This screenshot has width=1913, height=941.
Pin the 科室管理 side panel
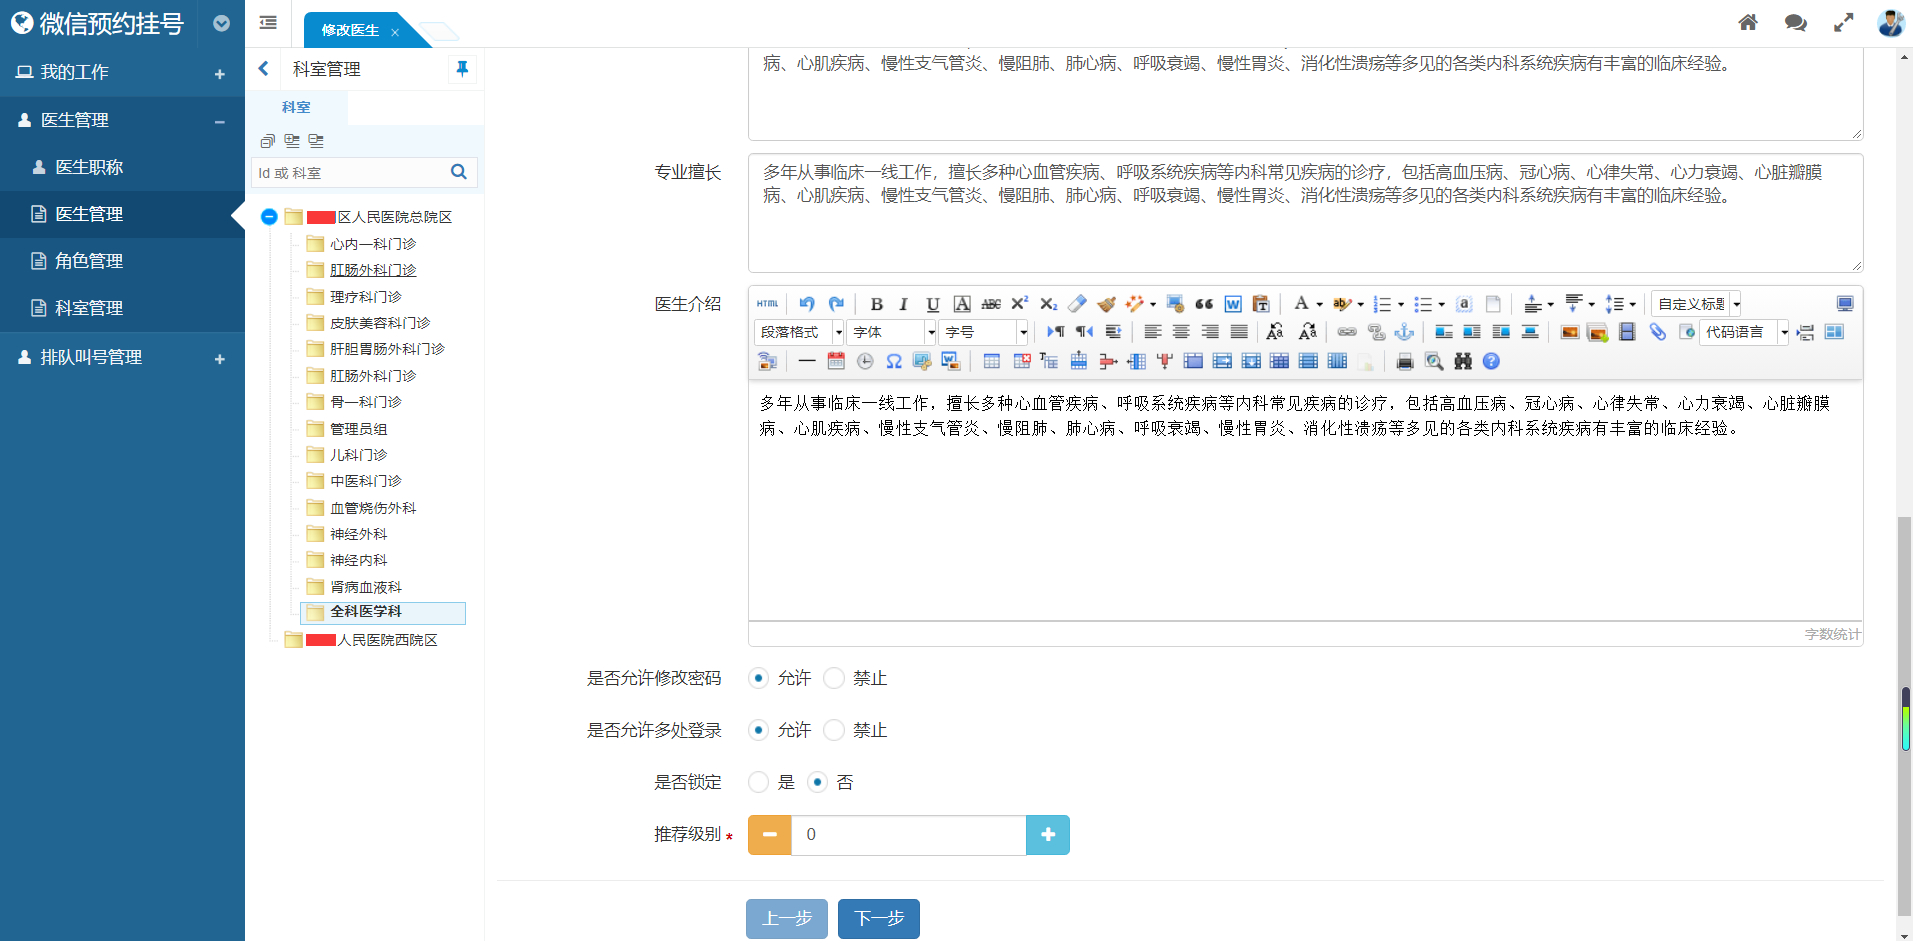pos(462,68)
